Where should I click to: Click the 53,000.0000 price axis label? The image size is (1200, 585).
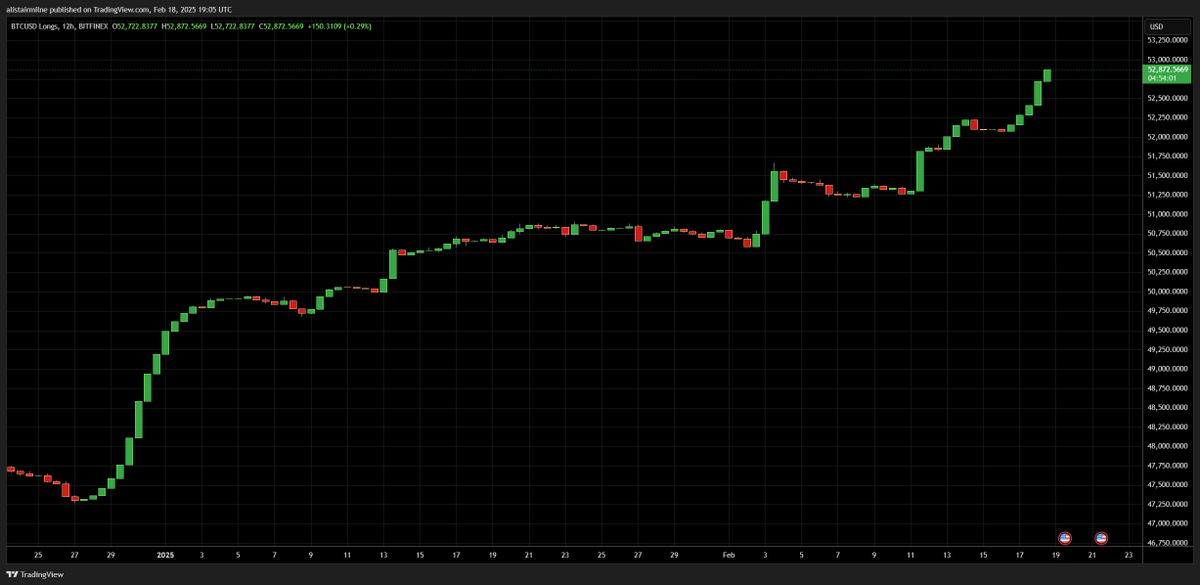[1168, 60]
